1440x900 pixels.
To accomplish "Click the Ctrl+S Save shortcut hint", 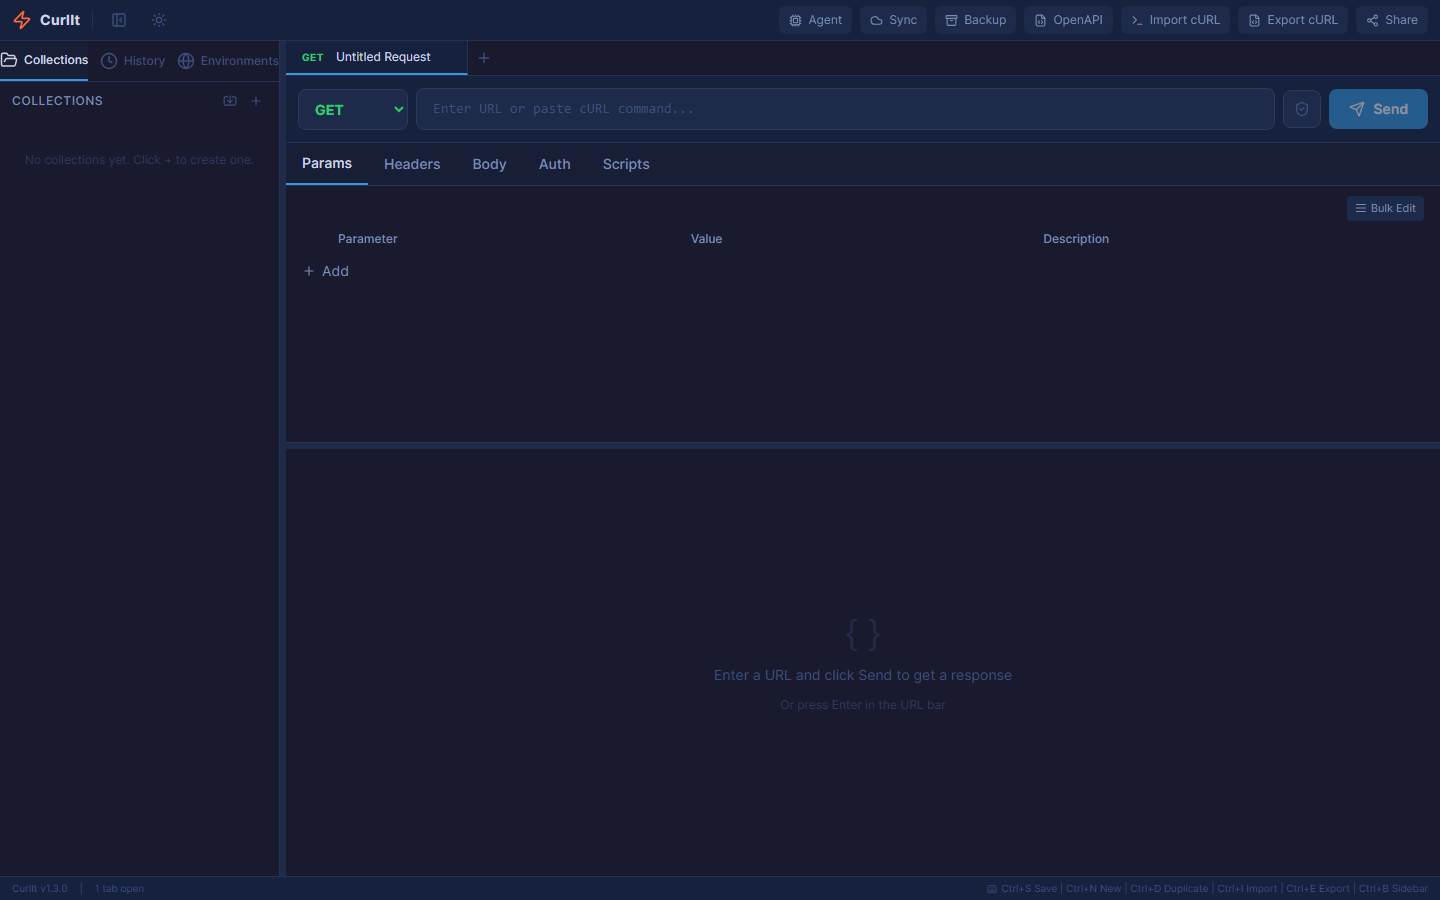I will tap(1029, 889).
